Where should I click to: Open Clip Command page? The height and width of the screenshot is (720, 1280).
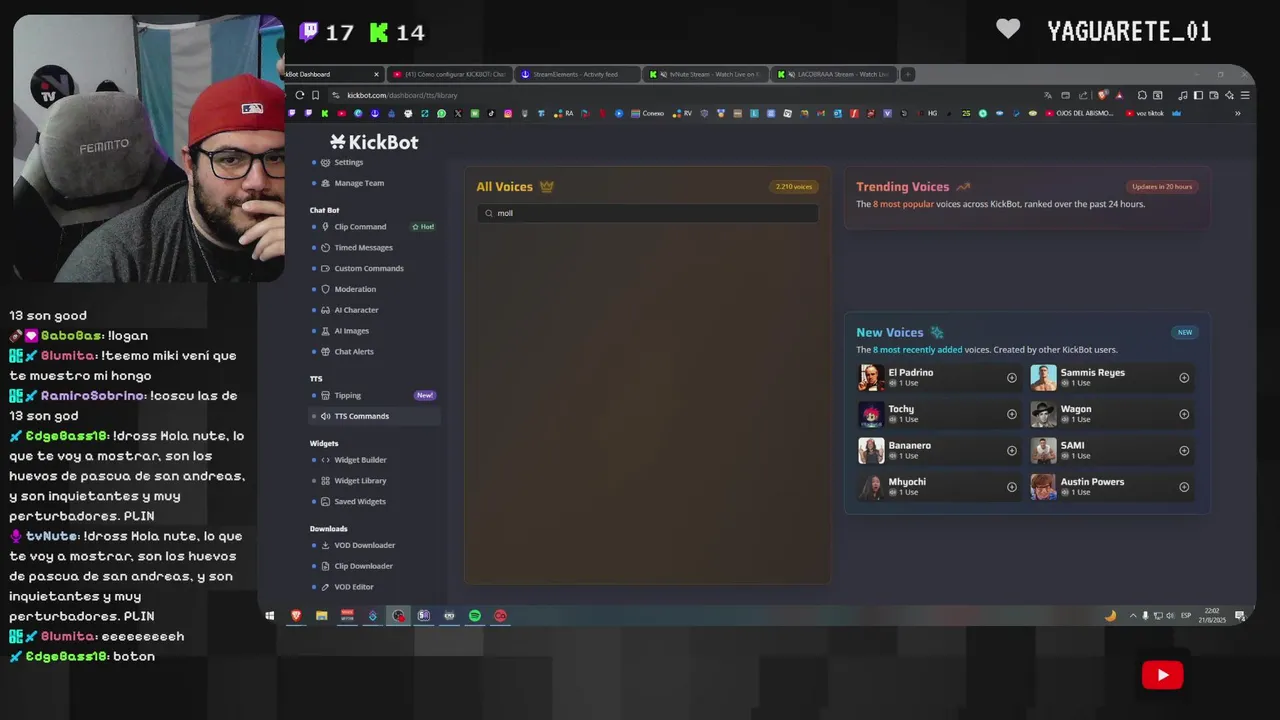tap(360, 227)
